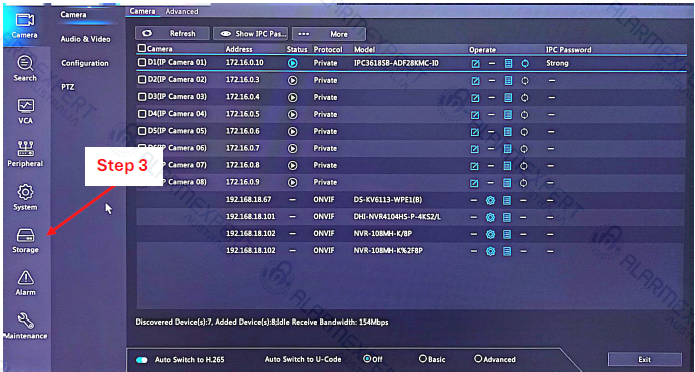Open the VCA section

tap(25, 111)
